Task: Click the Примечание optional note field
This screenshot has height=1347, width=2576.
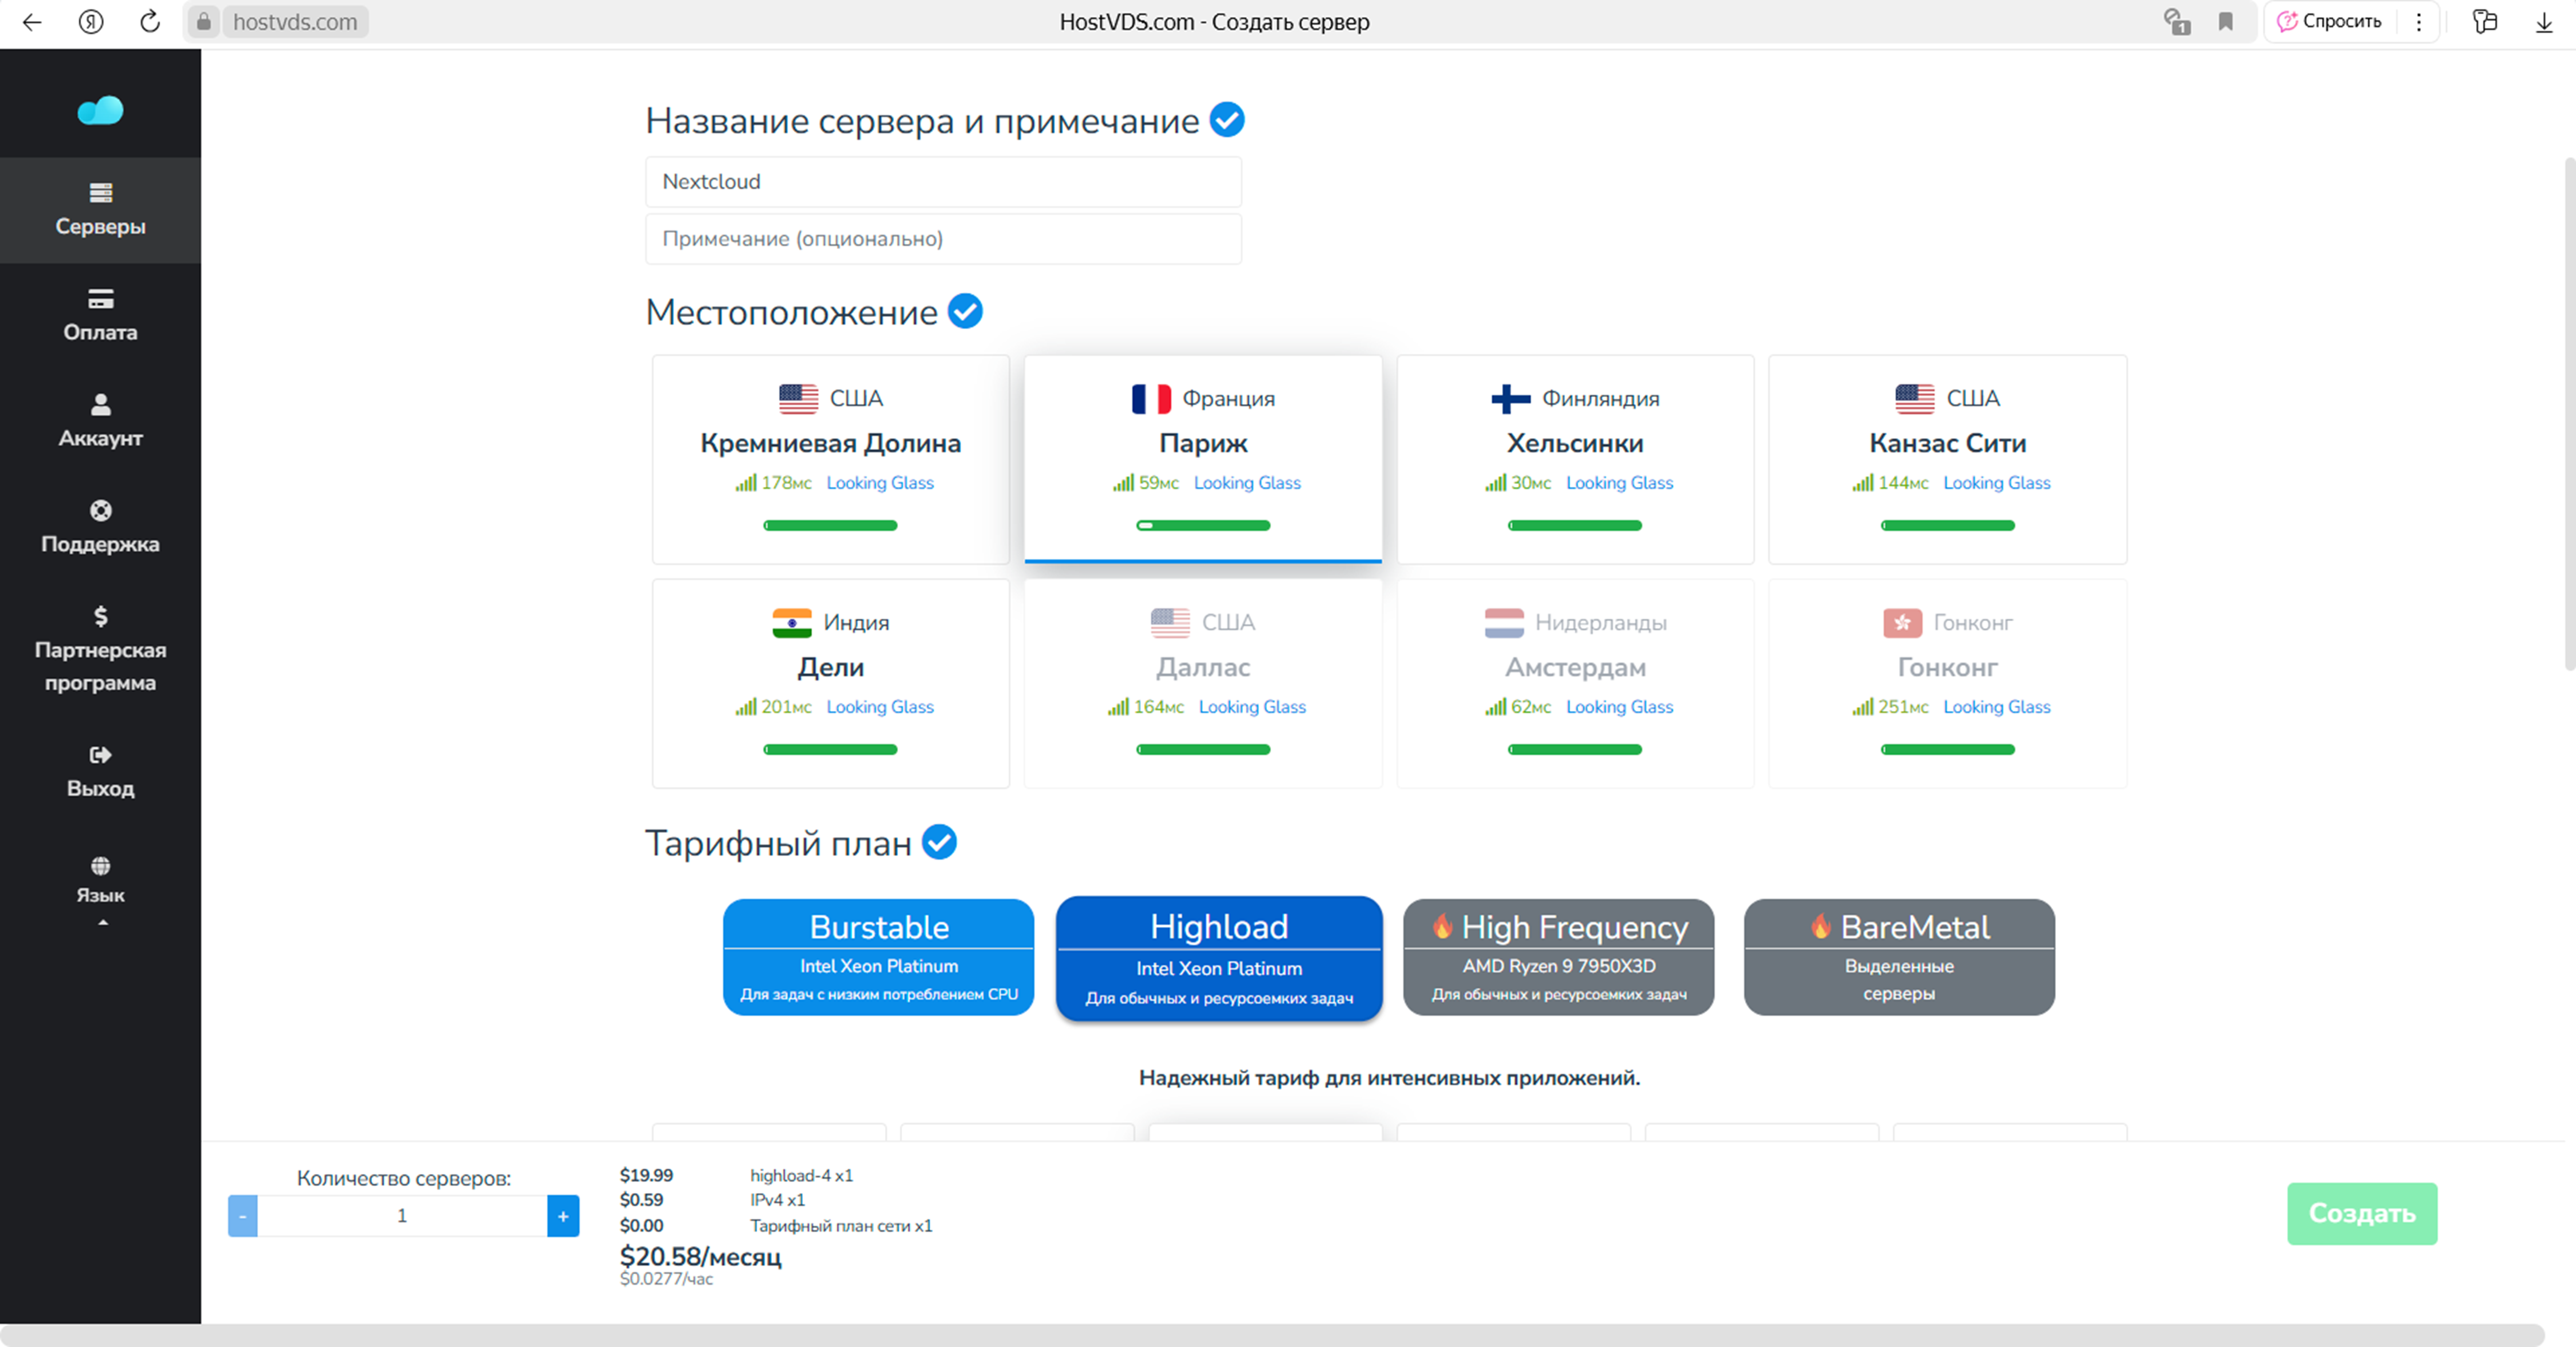Action: (943, 239)
